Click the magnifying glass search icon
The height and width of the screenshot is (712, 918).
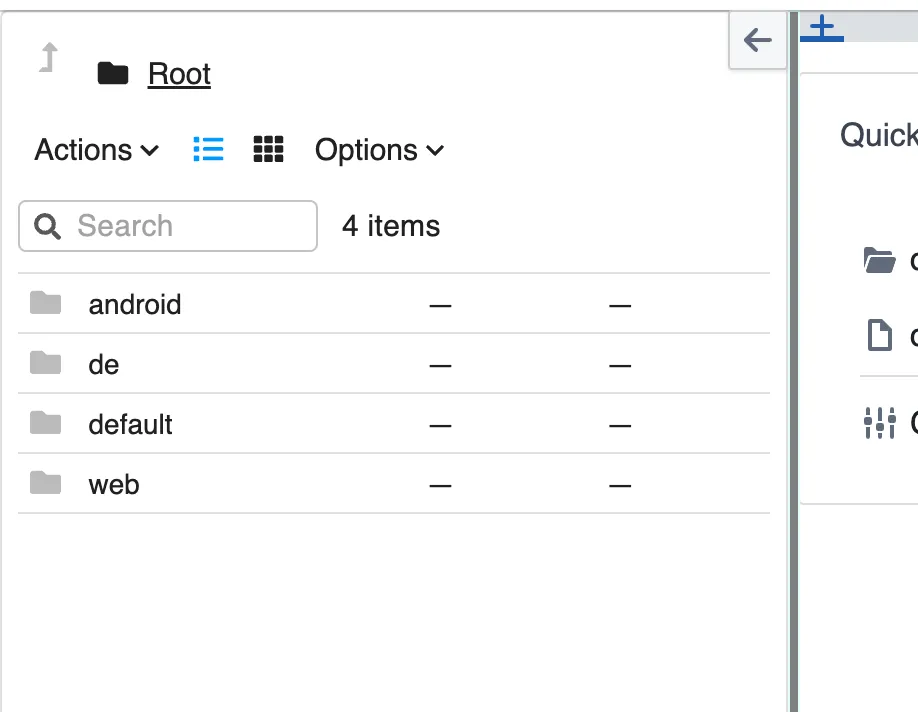(x=47, y=226)
